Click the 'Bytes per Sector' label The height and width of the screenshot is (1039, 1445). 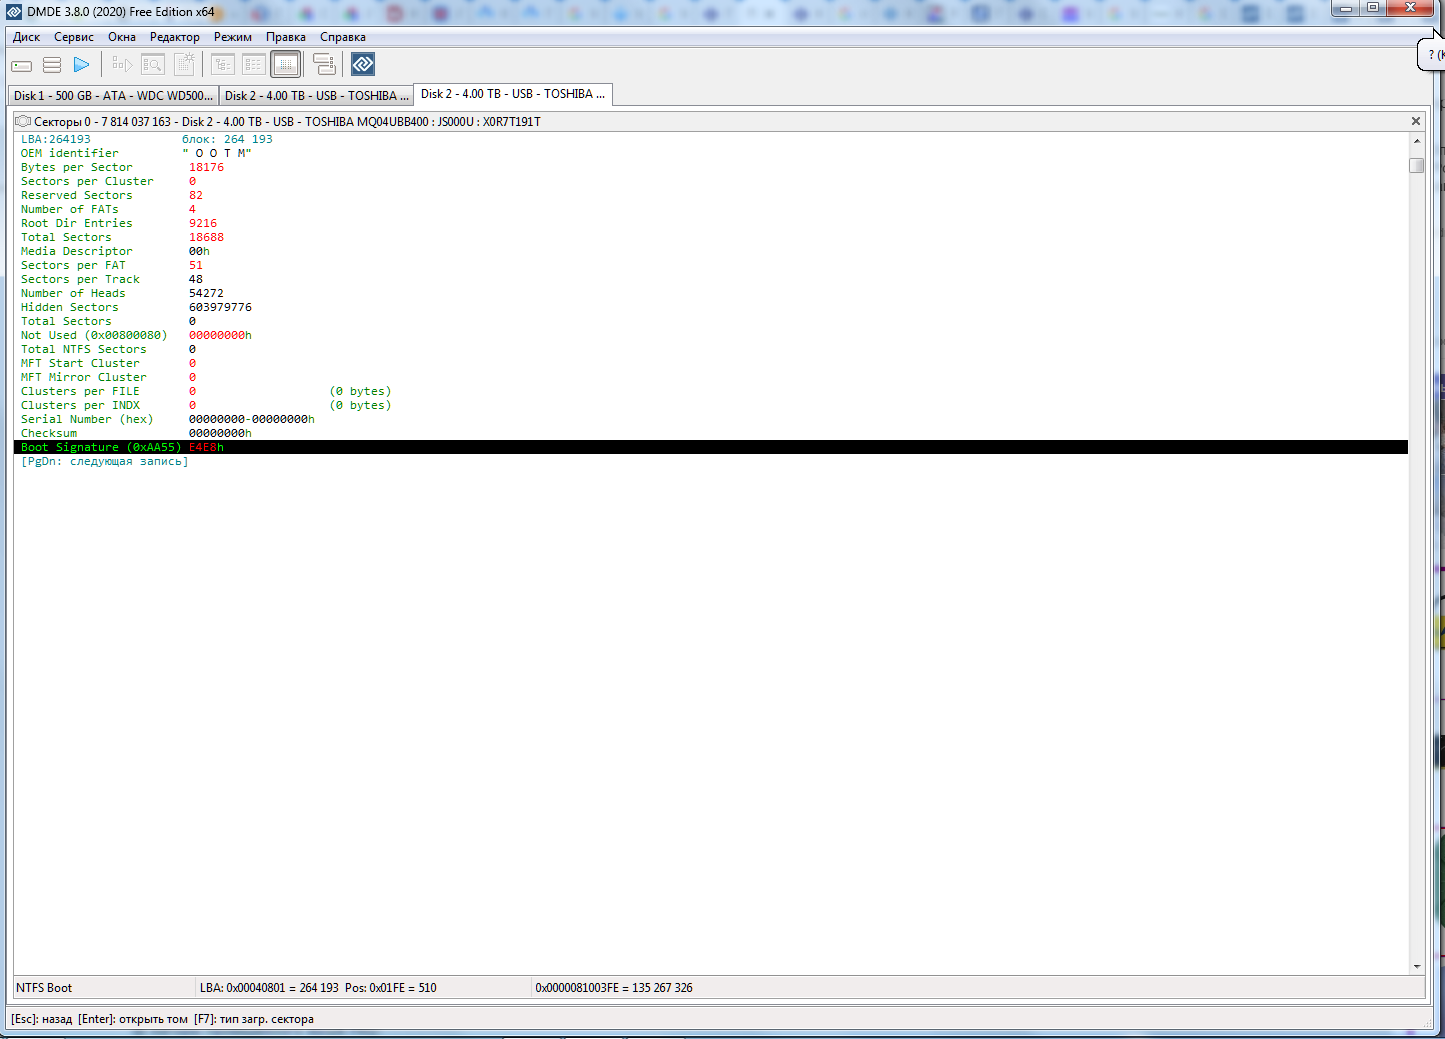pyautogui.click(x=77, y=168)
